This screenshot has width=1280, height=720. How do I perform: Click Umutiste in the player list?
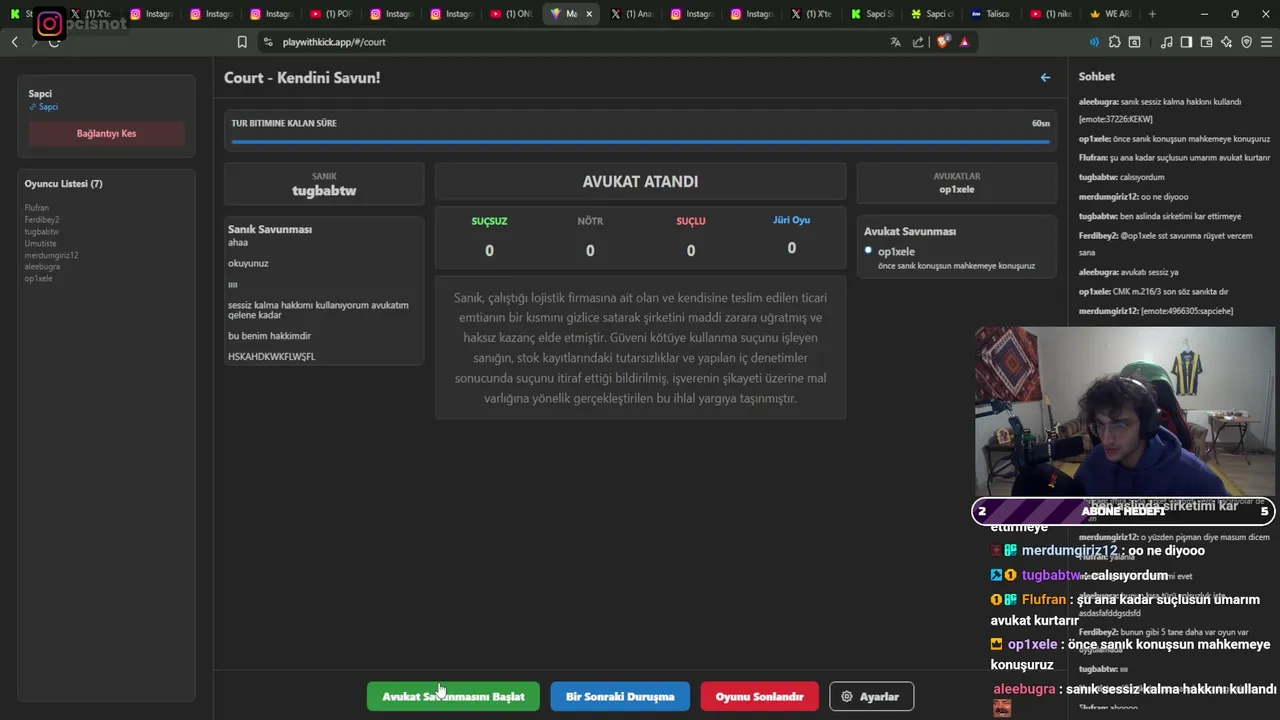click(x=41, y=243)
